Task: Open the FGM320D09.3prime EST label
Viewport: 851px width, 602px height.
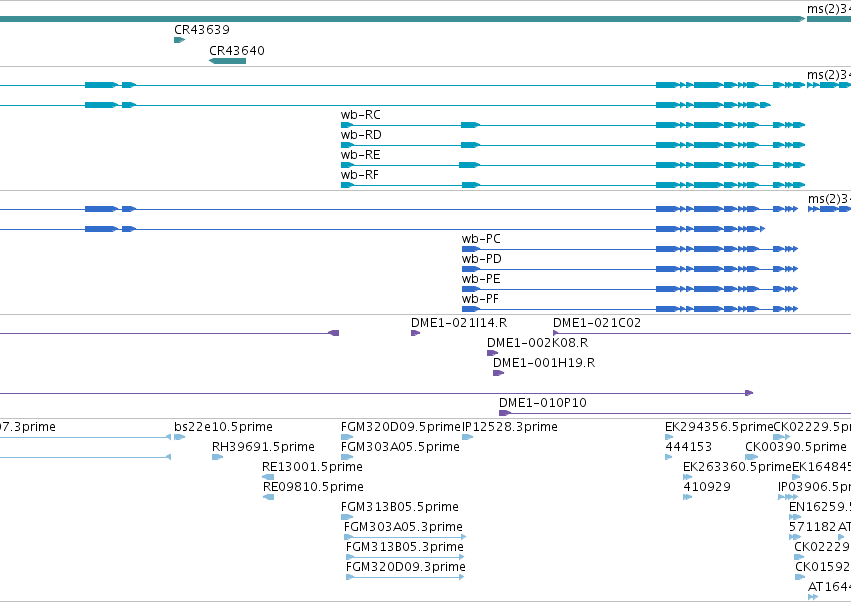Action: click(406, 567)
